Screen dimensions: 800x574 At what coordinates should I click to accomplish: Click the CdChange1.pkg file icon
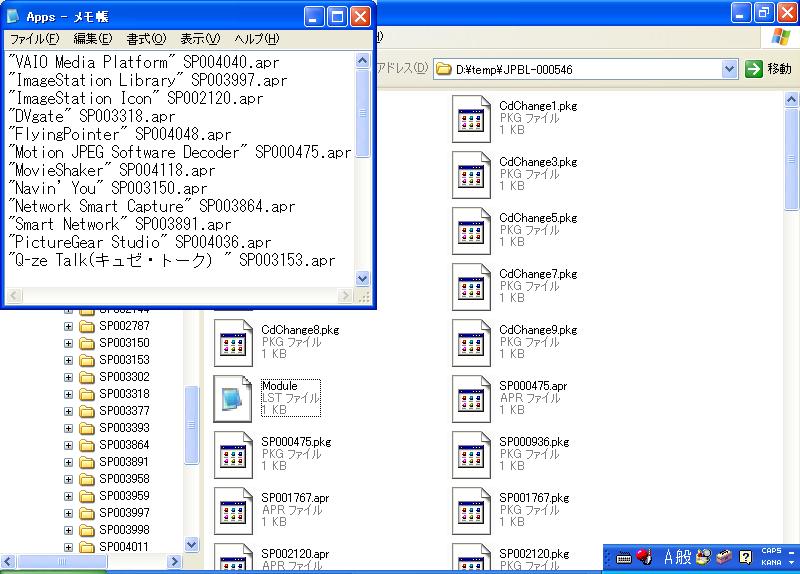coord(471,119)
